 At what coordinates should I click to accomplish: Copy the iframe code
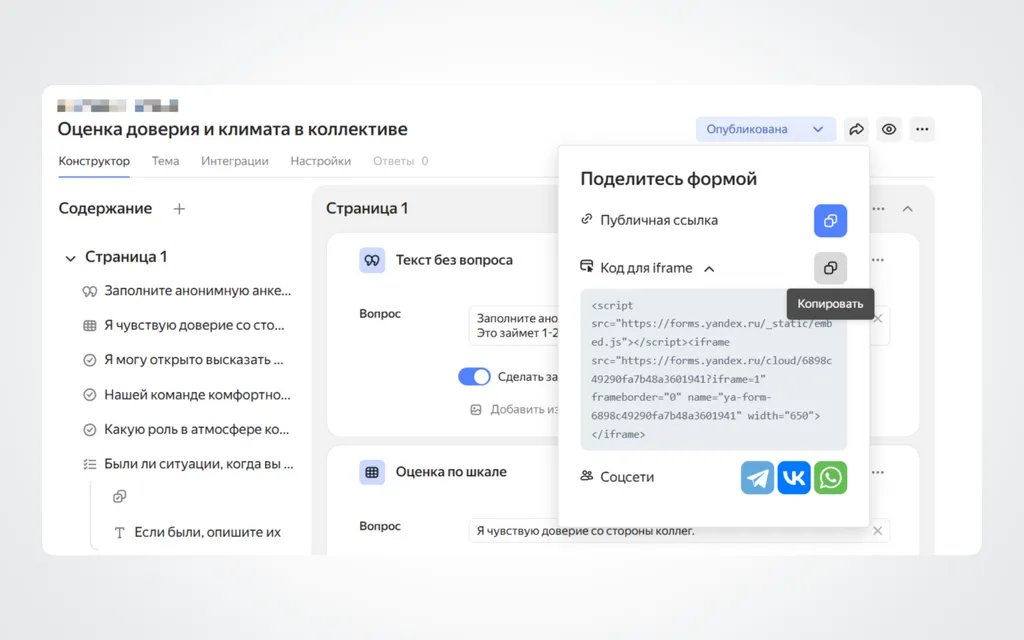point(830,268)
